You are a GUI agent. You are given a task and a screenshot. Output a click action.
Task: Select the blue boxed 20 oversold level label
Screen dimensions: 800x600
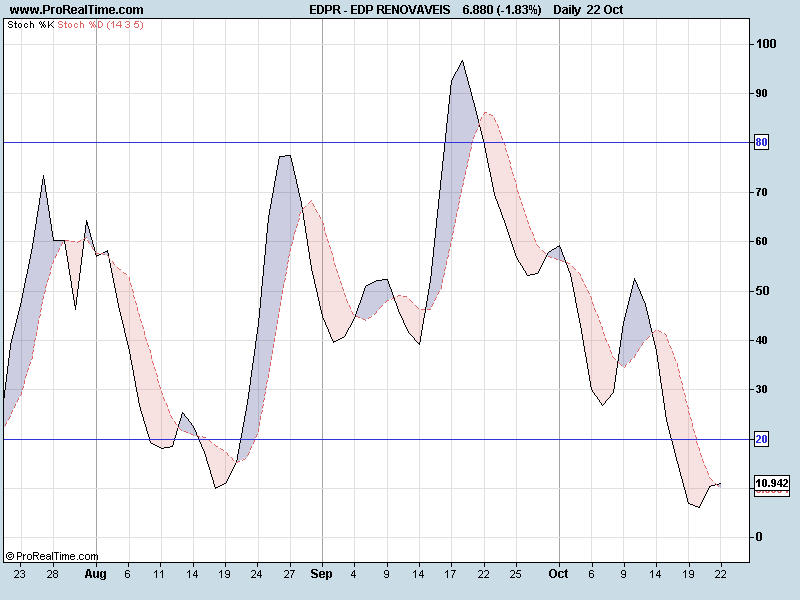pos(761,439)
